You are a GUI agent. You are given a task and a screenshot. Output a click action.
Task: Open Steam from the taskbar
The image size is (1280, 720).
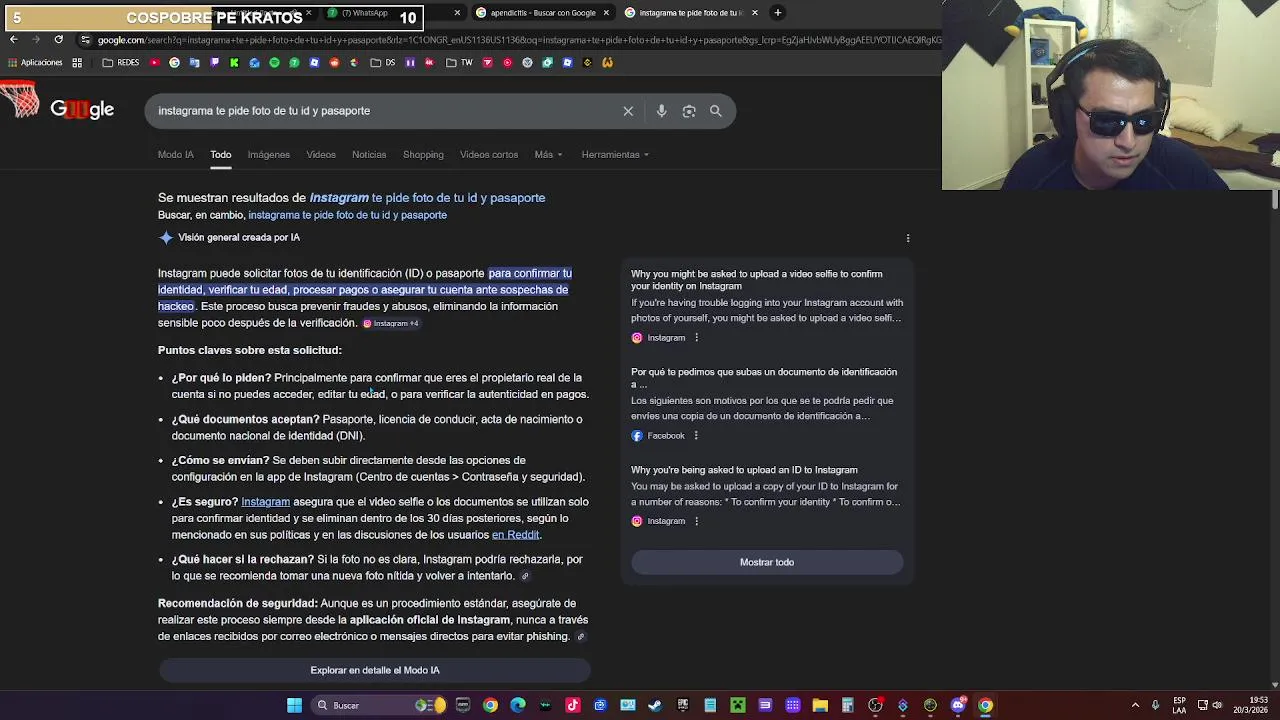(656, 705)
